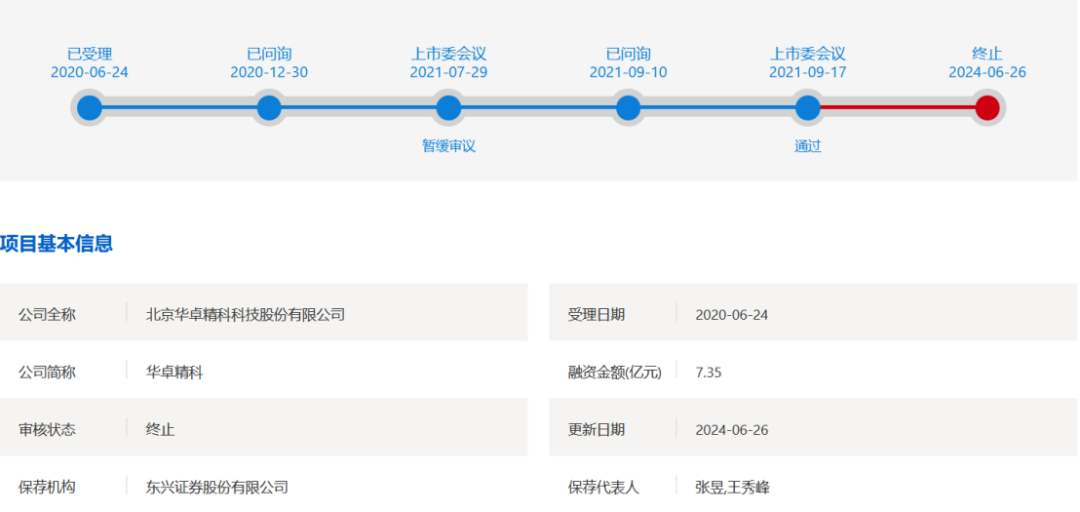The width and height of the screenshot is (1080, 512).
Task: Click sponsor 东兴证券股份有限公司
Action: (x=217, y=488)
